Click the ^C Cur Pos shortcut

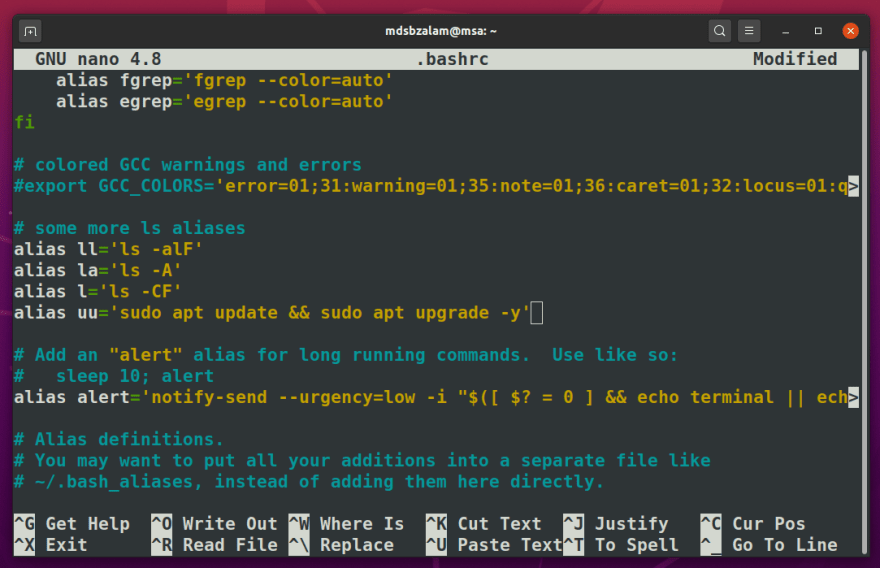(753, 524)
